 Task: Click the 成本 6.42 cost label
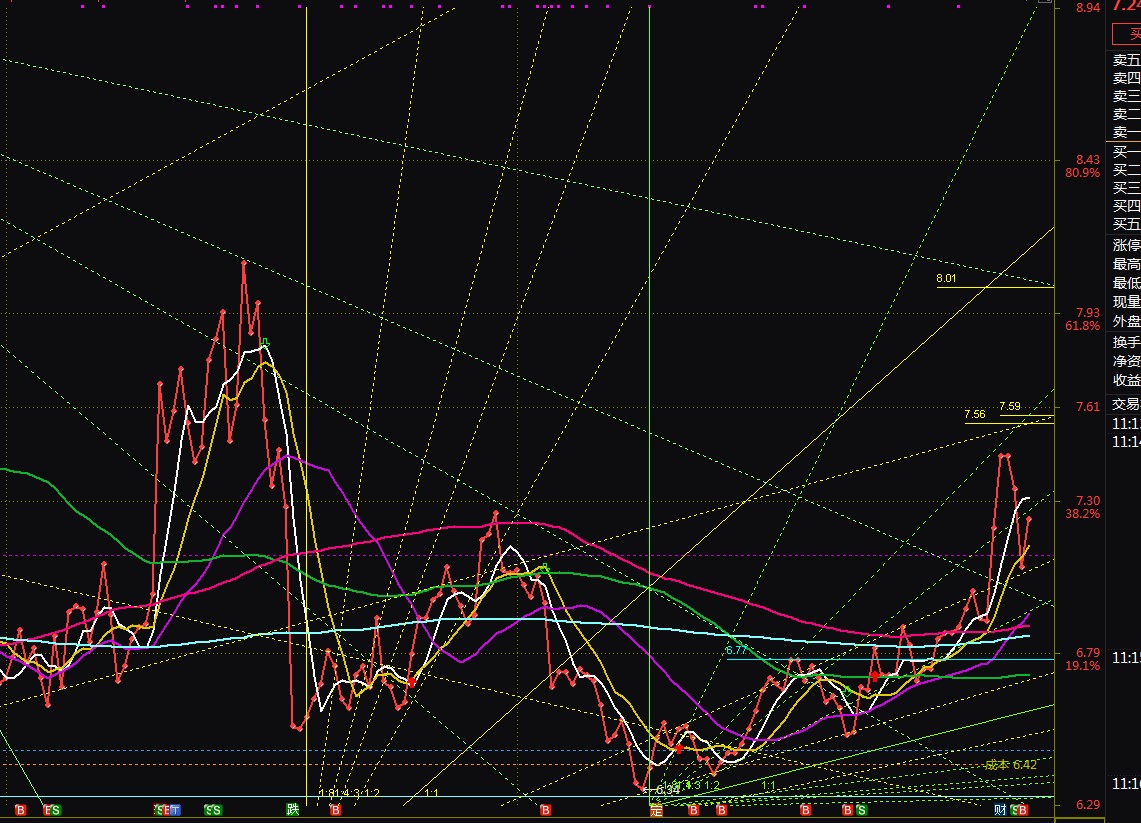click(x=1011, y=765)
